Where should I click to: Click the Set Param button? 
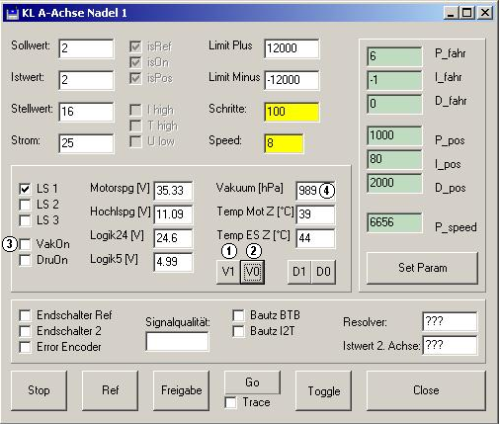tap(422, 268)
